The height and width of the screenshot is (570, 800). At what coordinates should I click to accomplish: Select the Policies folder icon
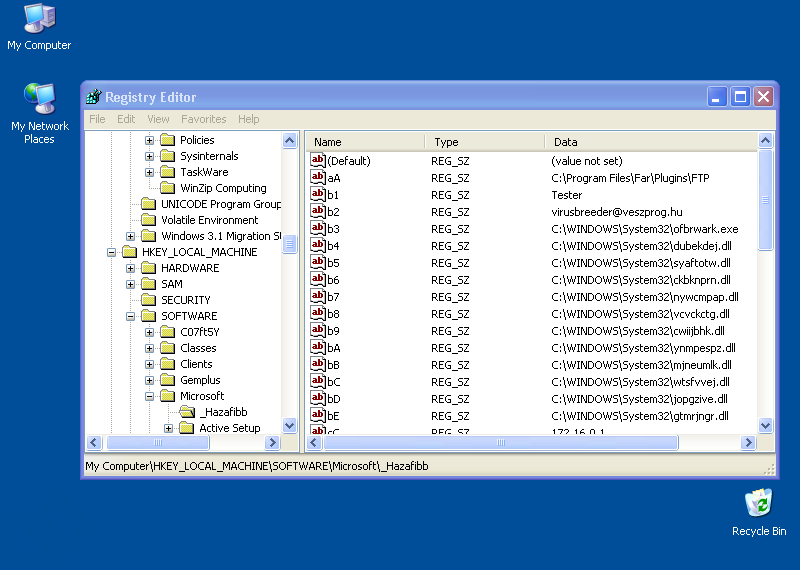click(168, 140)
